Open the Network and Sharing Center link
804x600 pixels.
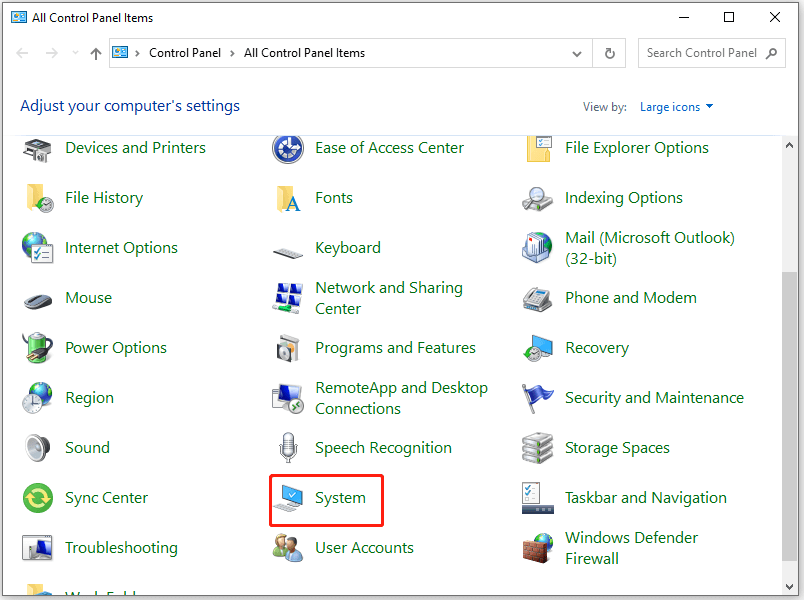pyautogui.click(x=389, y=298)
